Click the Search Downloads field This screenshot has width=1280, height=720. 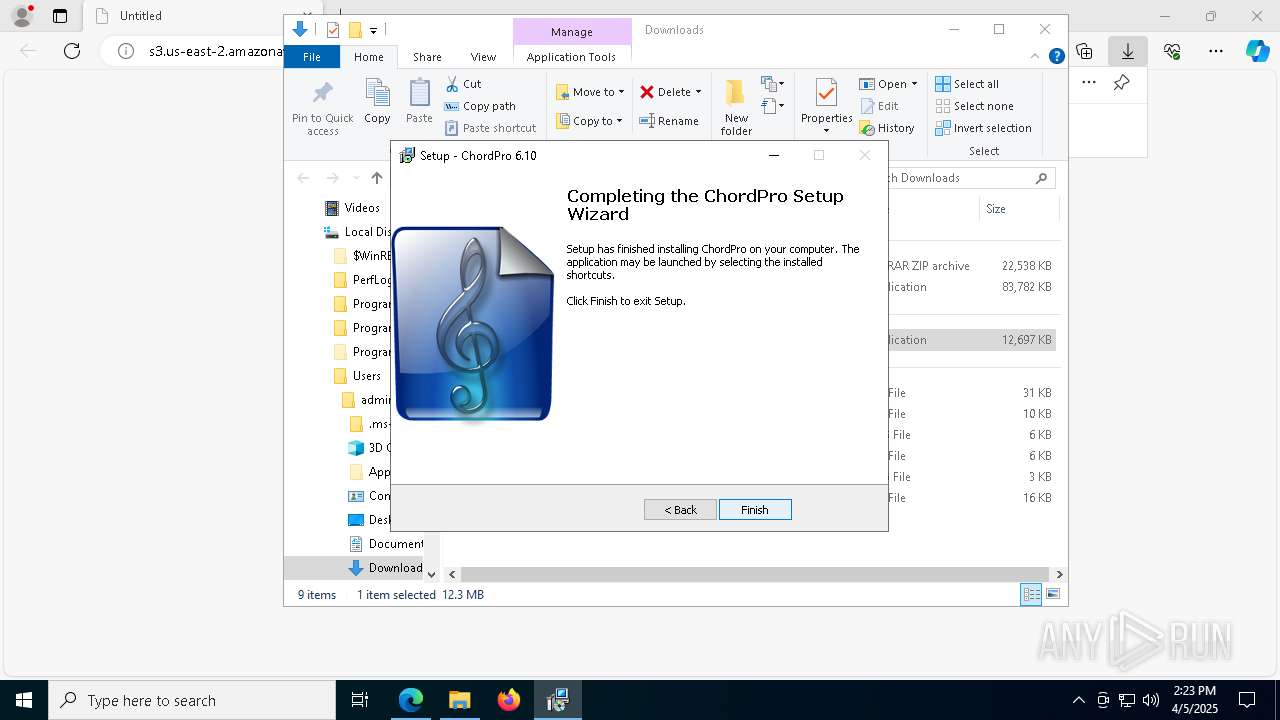(970, 178)
